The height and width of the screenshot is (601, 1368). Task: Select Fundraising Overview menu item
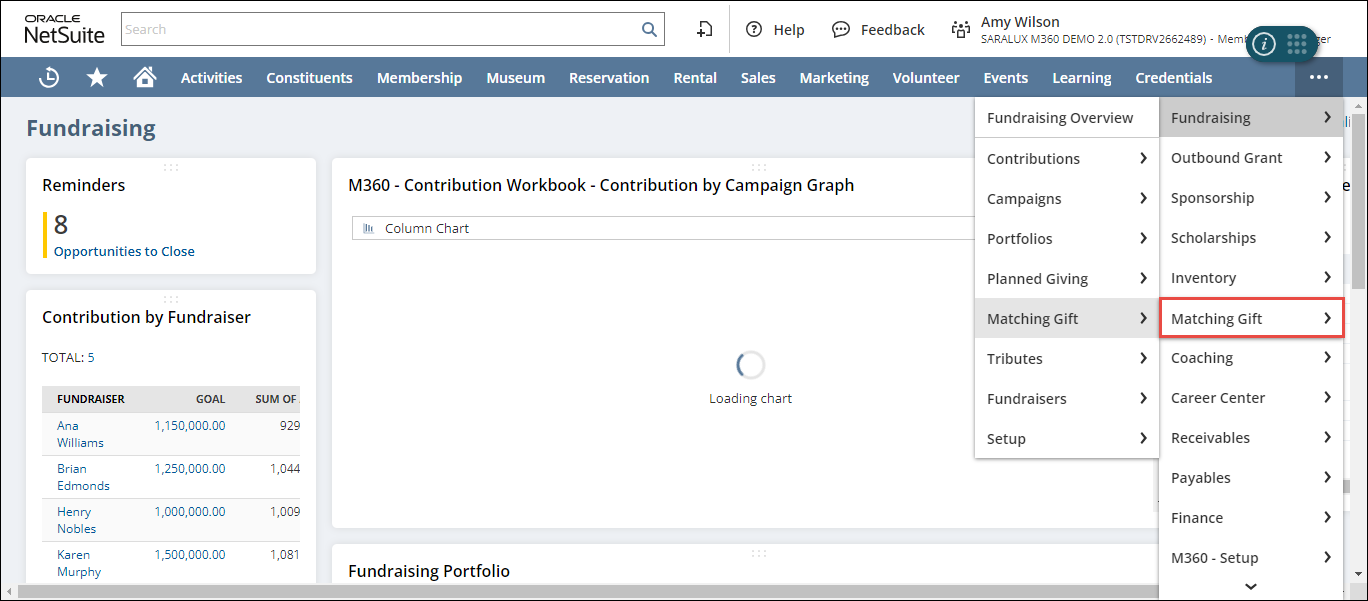point(1060,118)
